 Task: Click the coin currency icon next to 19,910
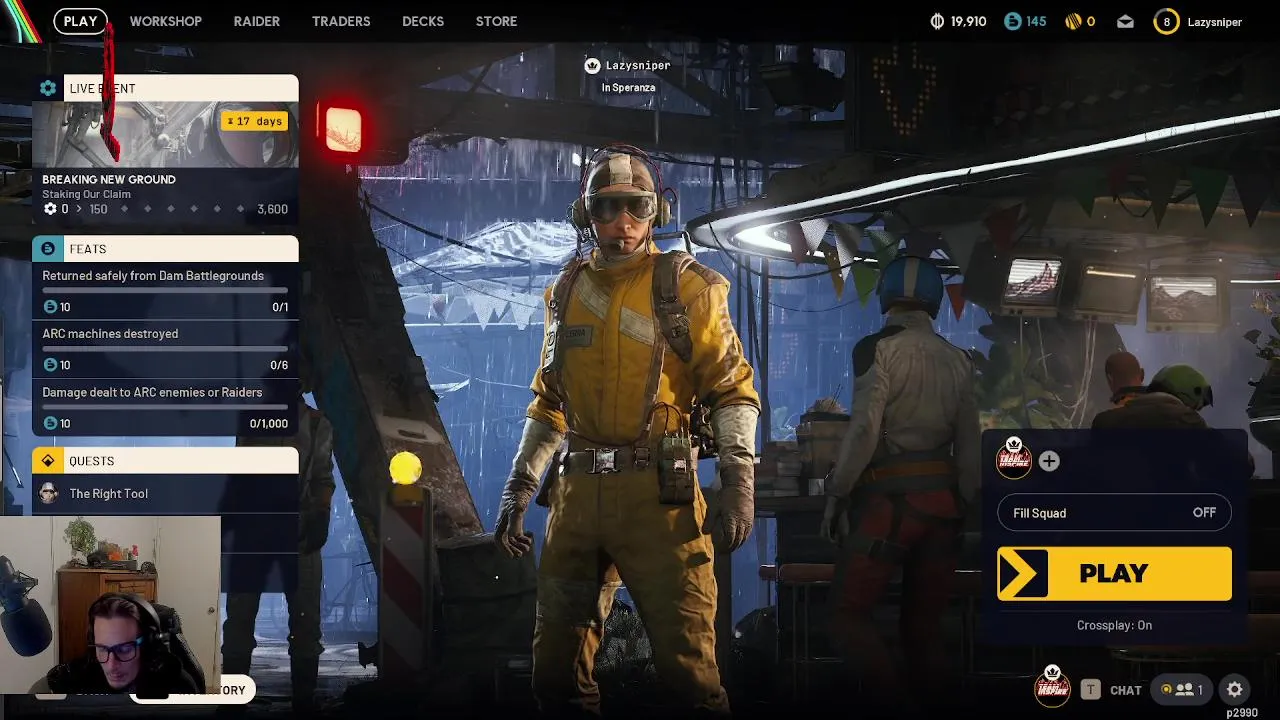tap(937, 21)
